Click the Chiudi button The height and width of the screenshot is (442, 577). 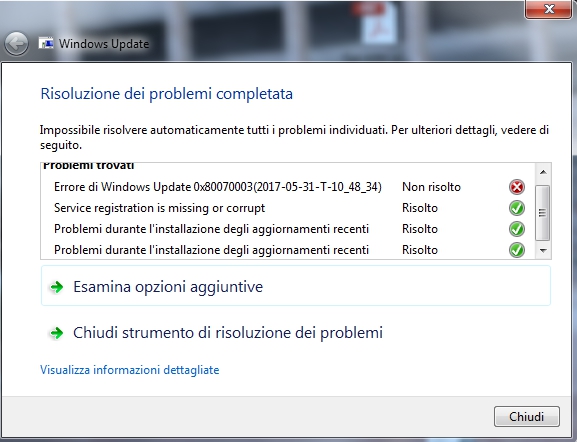527,417
